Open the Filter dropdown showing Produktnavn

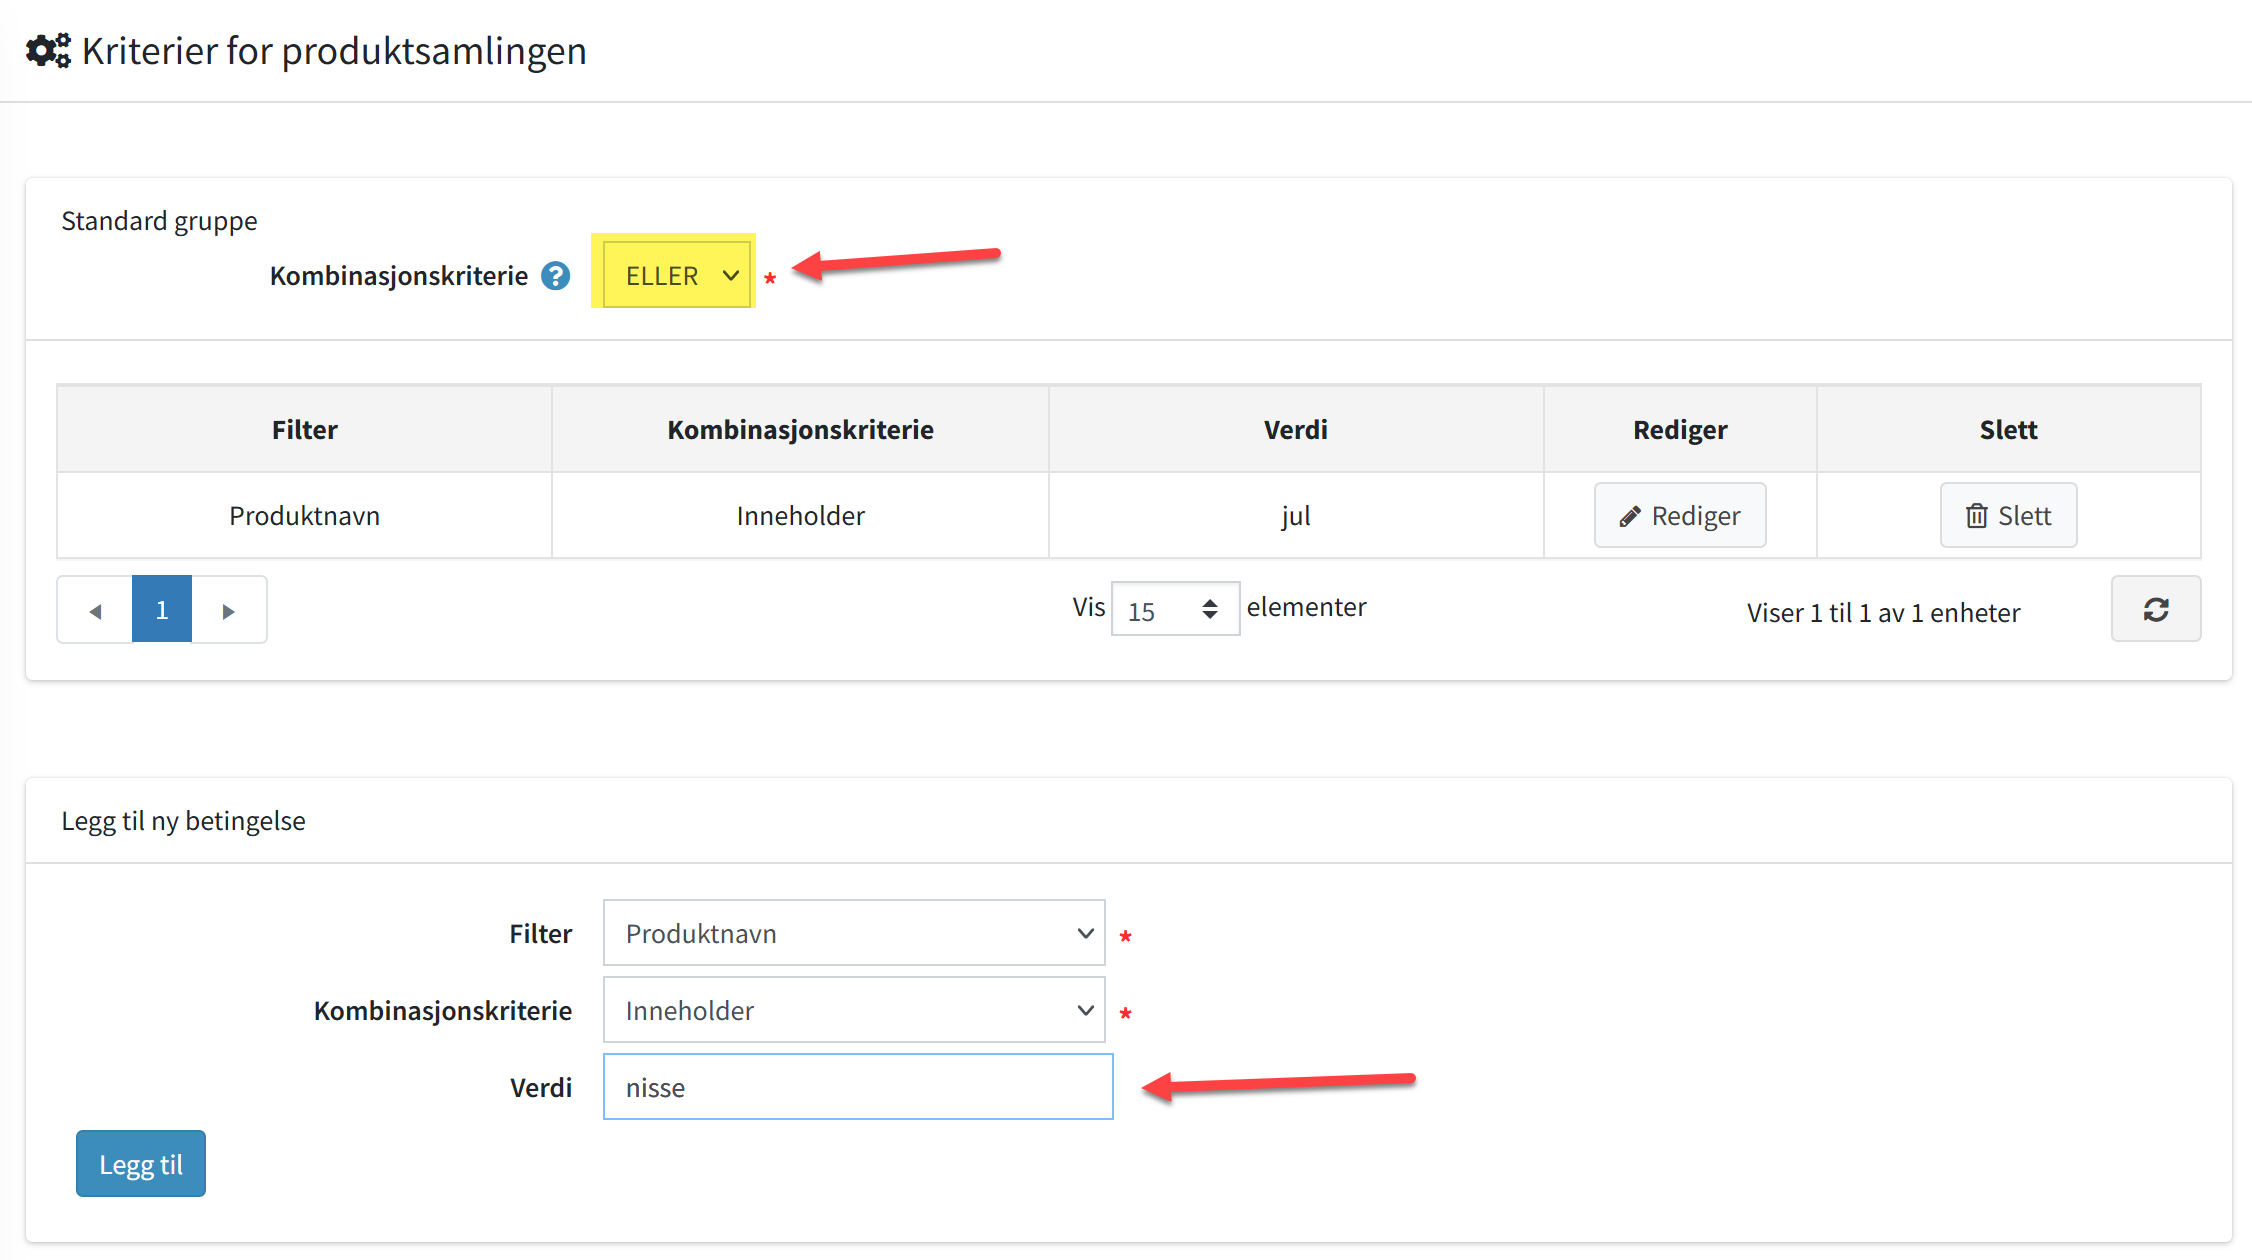(854, 933)
